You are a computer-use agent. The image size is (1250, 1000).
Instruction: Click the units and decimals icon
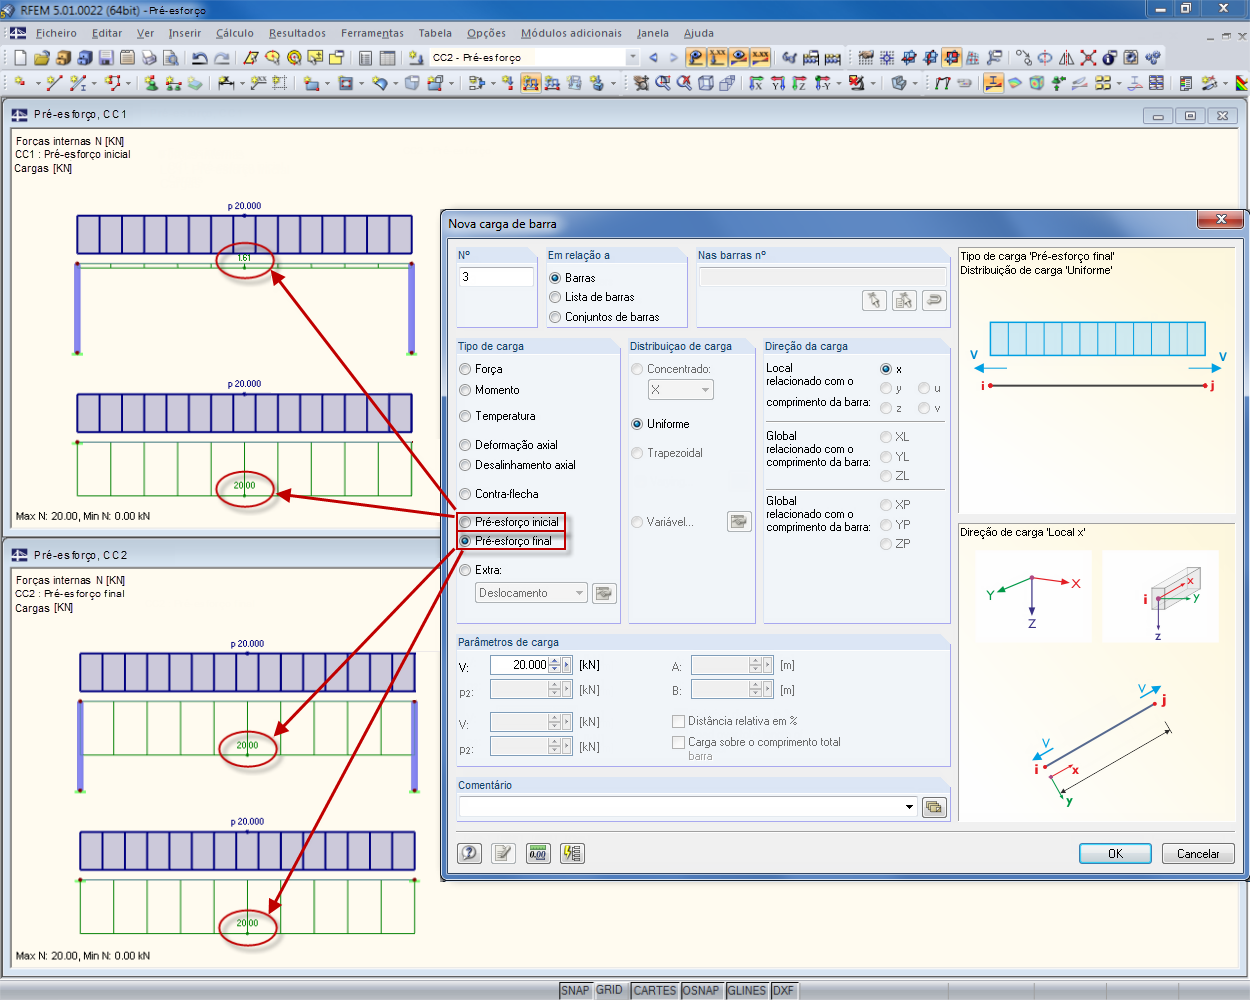[x=538, y=853]
